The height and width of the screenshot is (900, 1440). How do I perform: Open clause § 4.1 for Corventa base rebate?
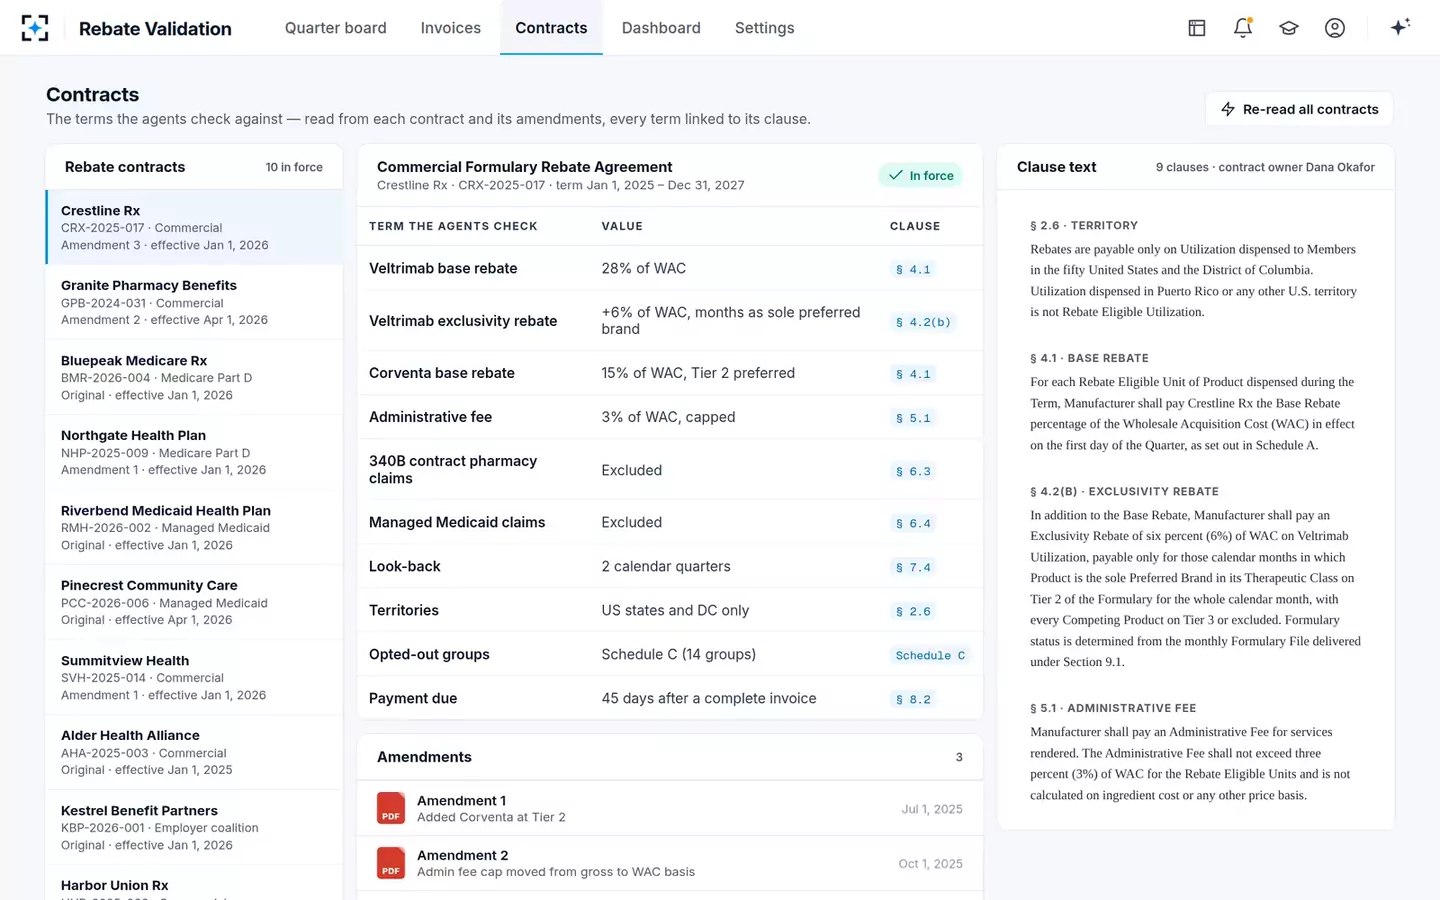[x=913, y=374]
